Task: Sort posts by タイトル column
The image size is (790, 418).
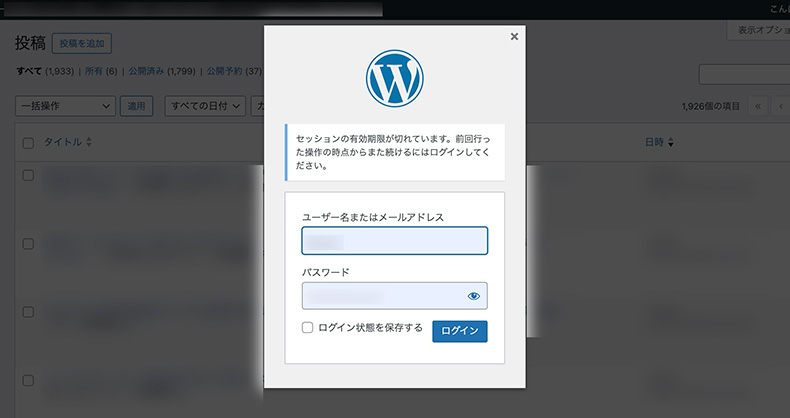Action: pyautogui.click(x=68, y=142)
